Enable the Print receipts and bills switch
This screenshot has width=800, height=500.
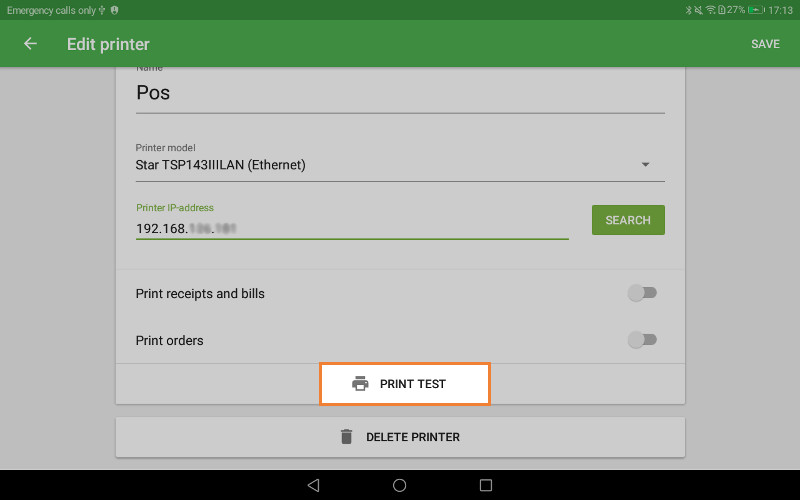point(641,293)
